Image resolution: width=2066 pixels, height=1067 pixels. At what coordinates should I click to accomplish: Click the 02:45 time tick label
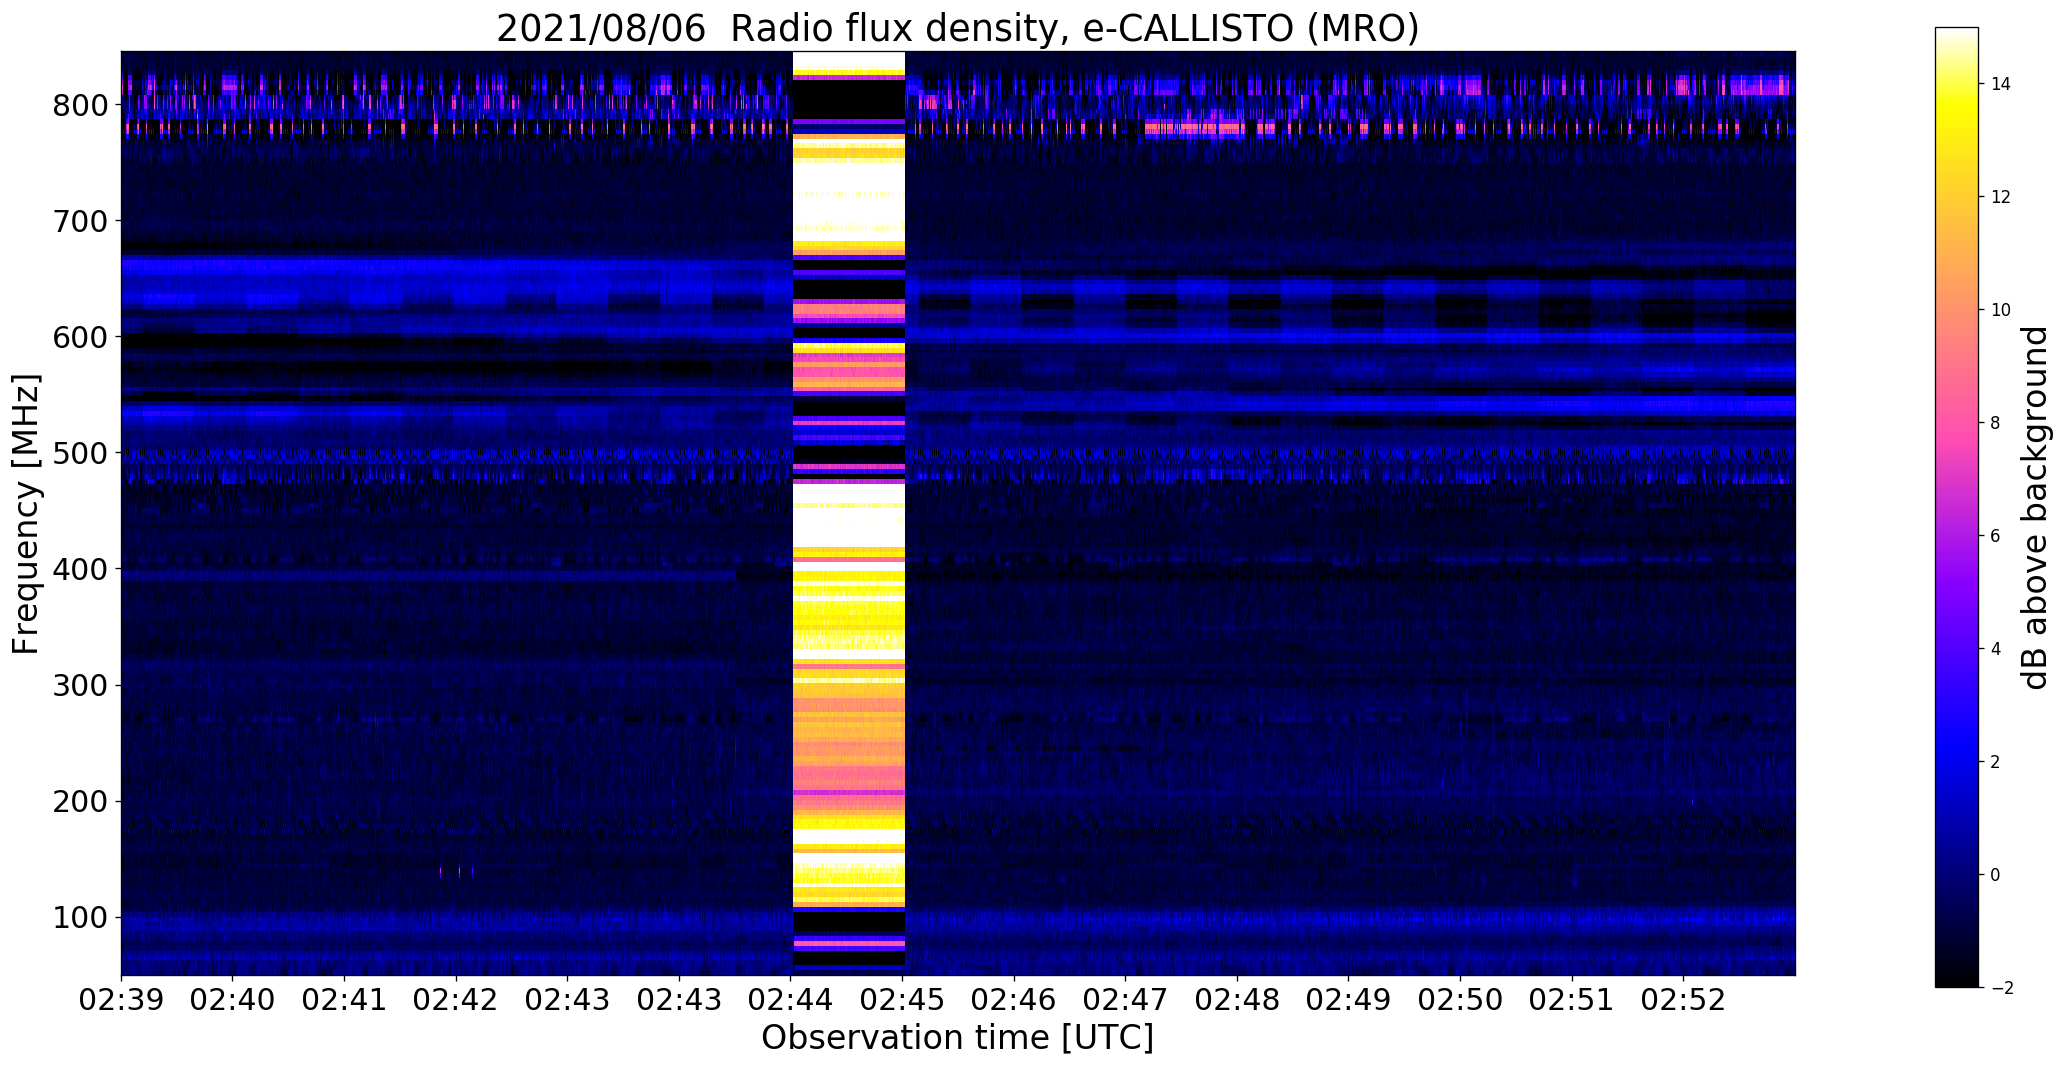(x=903, y=1000)
